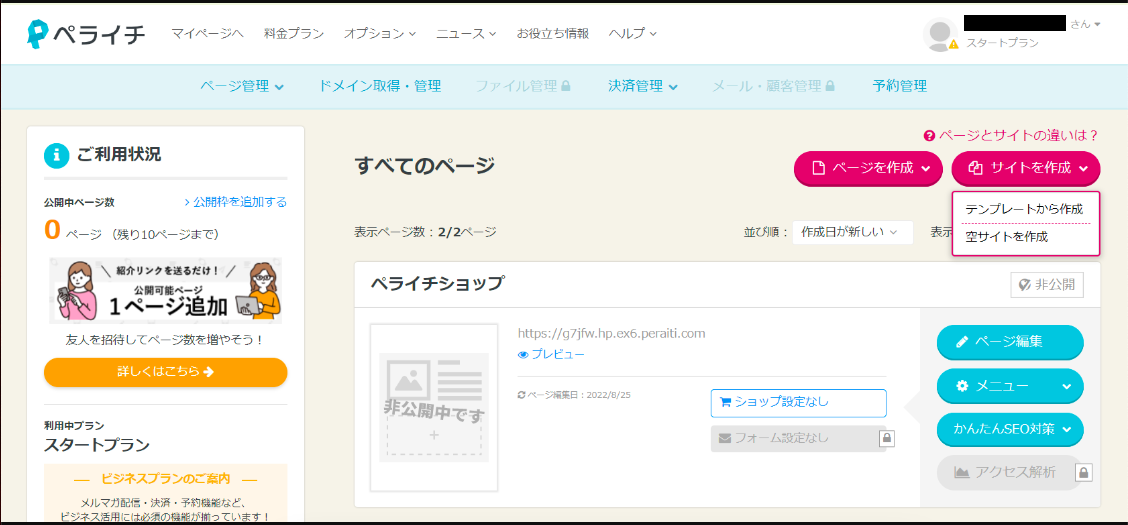Expand かんたんSEO対策 options
The width and height of the screenshot is (1128, 525).
[1010, 429]
